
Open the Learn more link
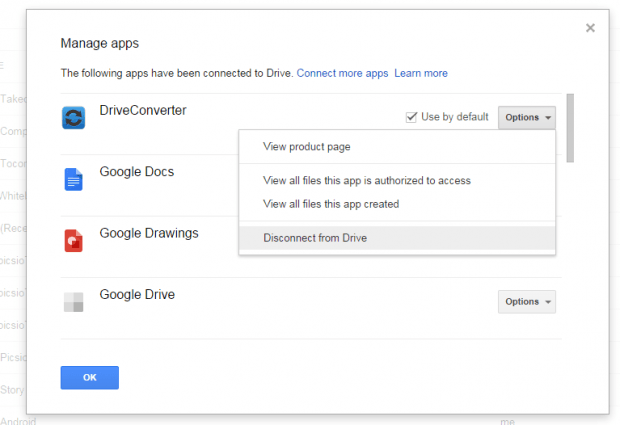point(421,74)
